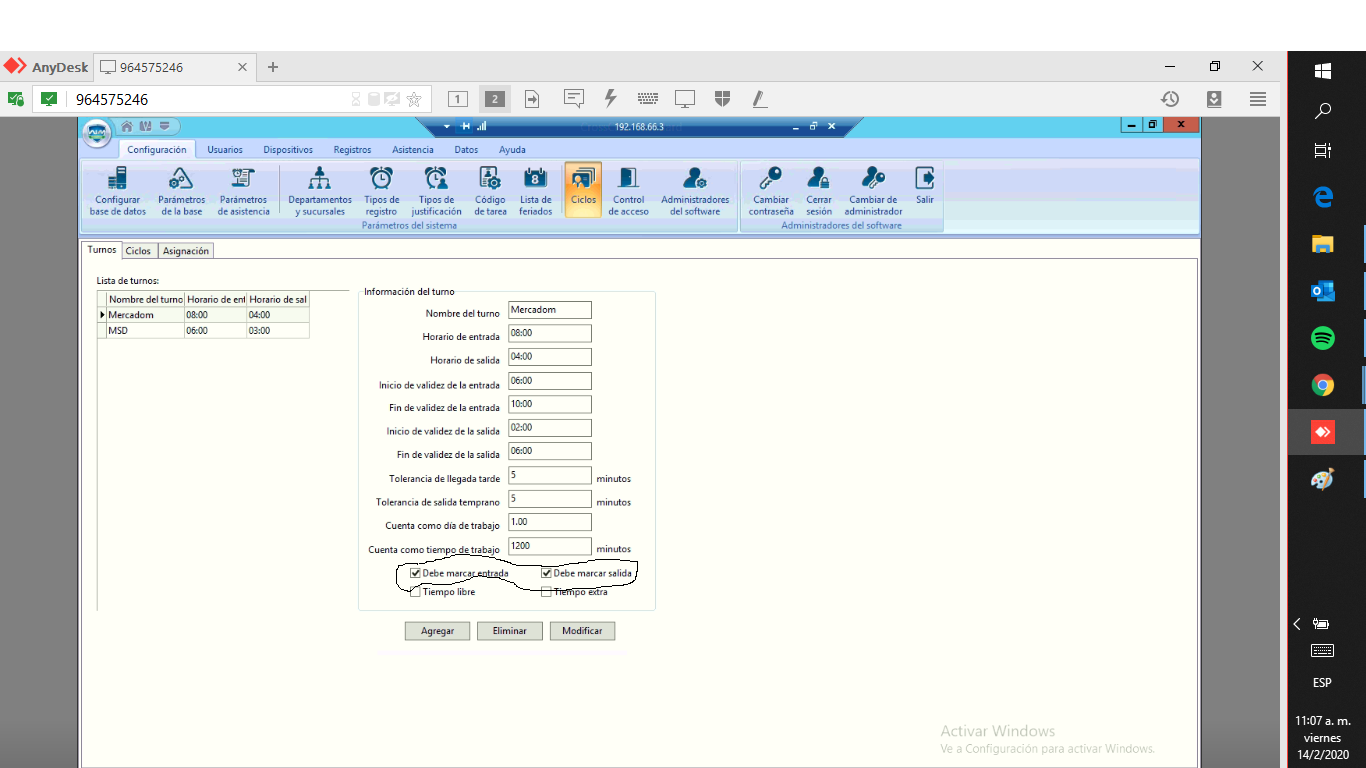Expand the remote connection bar dropdown arrow
Image resolution: width=1366 pixels, height=768 pixels.
tap(447, 127)
